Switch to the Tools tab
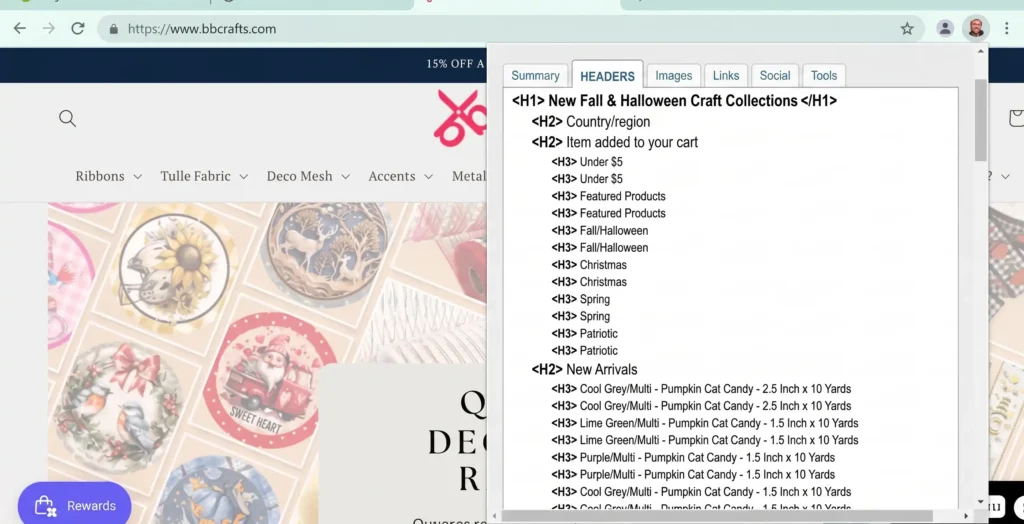 (824, 76)
